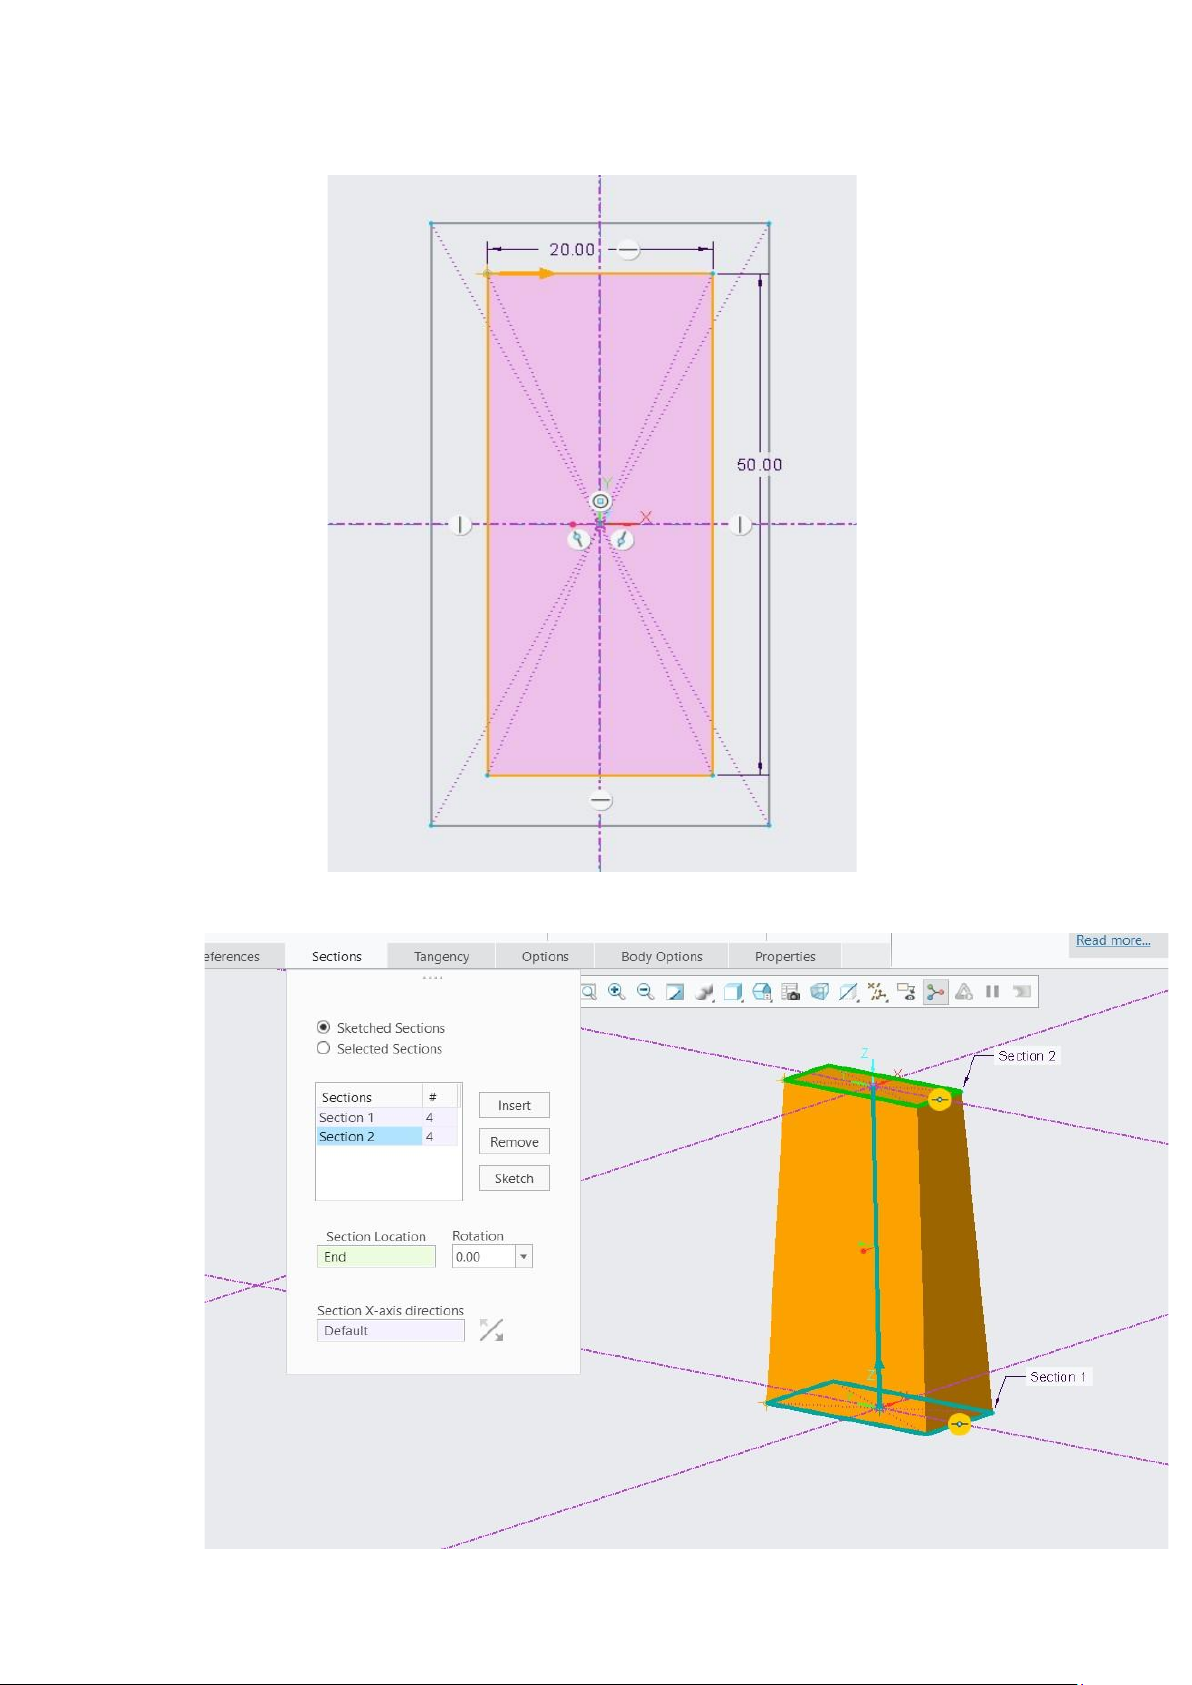Open the Rotation value dropdown arrow
1192x1685 pixels.
[x=524, y=1257]
